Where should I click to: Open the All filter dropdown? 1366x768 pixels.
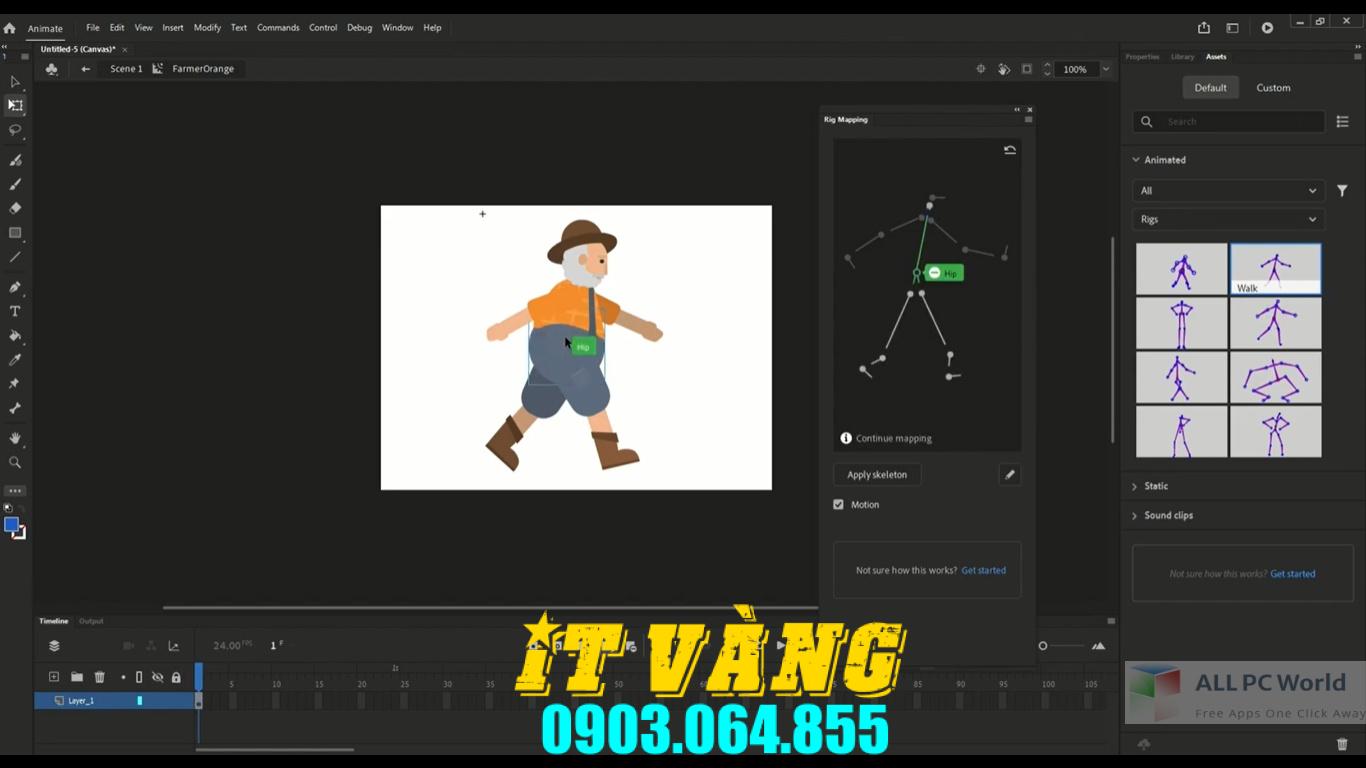point(1227,190)
